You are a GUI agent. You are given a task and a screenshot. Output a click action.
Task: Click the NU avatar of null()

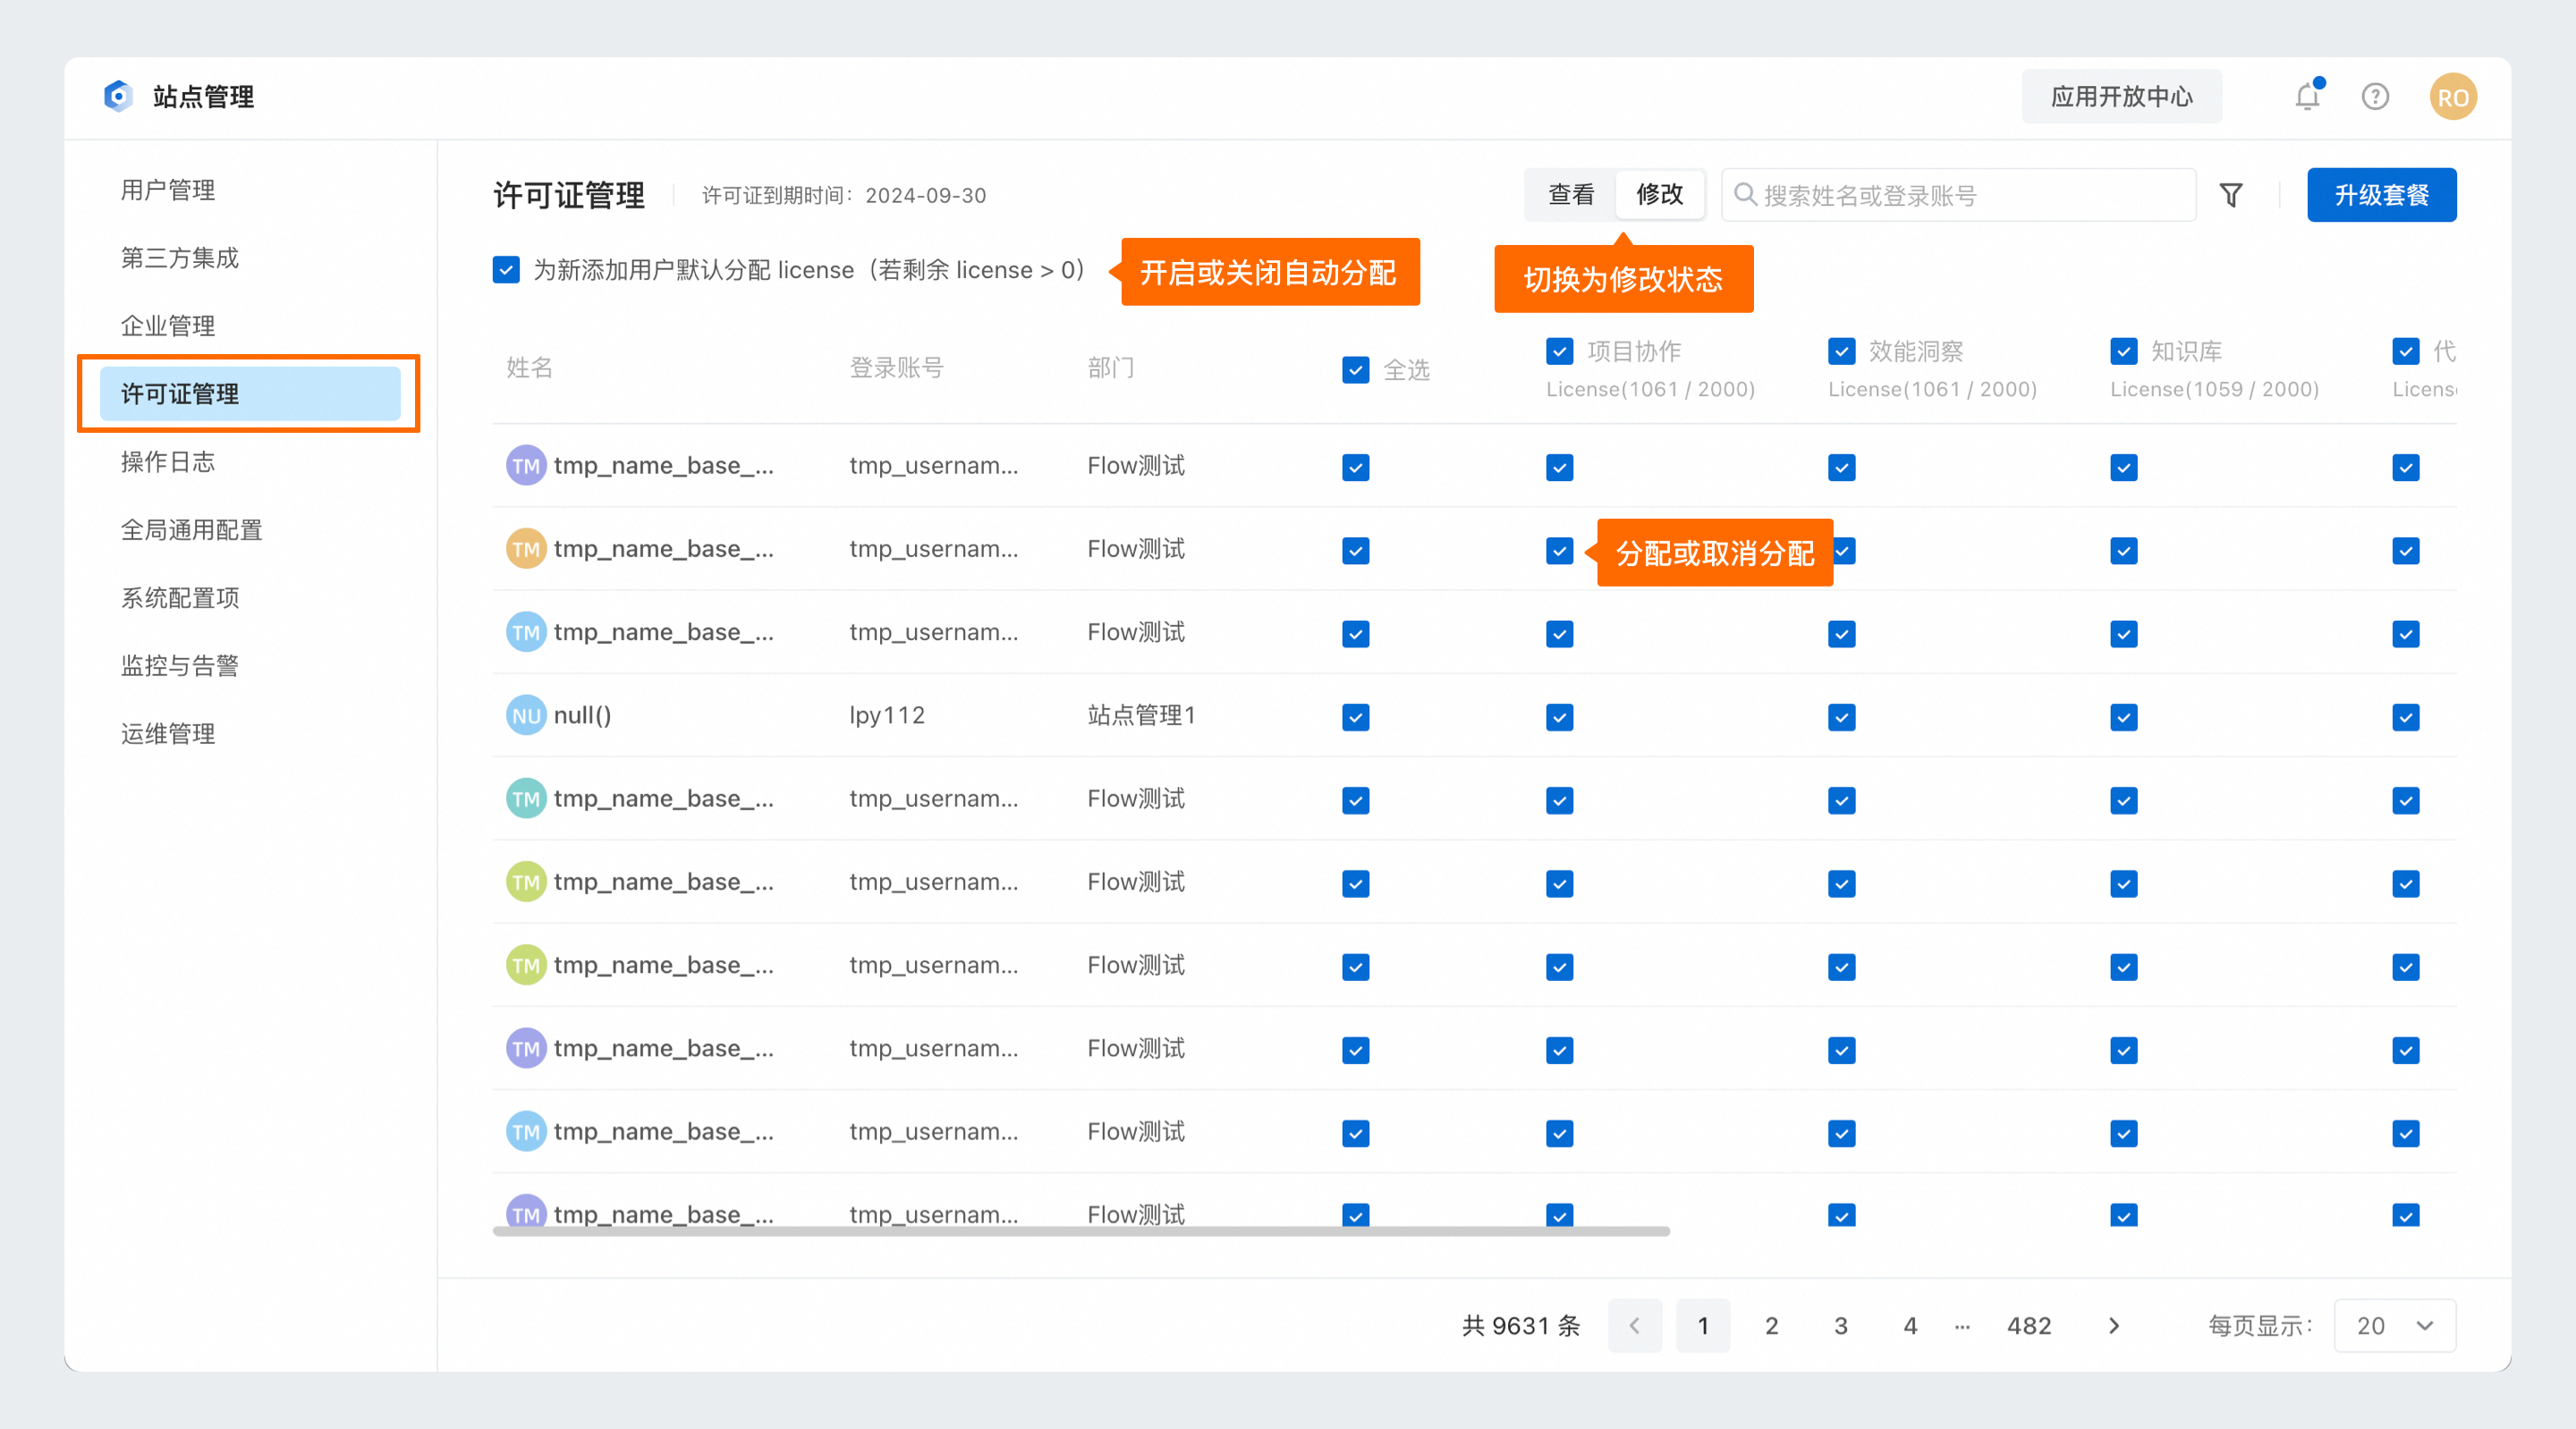click(526, 715)
